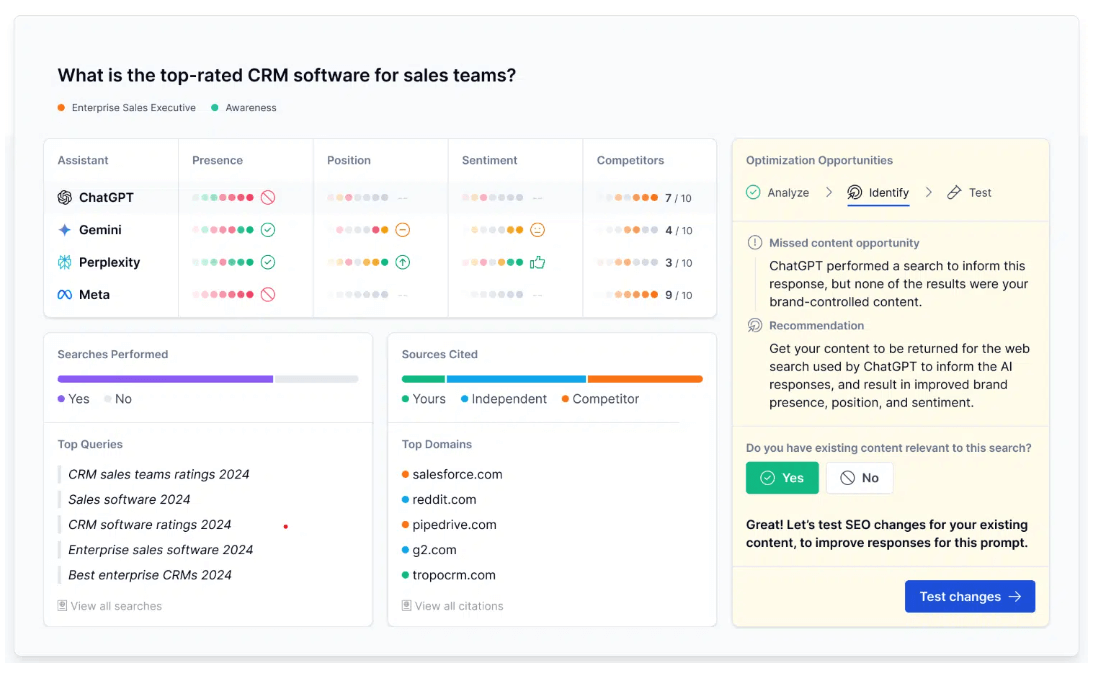
Task: Select query CRM software ratings 2024
Action: 149,525
